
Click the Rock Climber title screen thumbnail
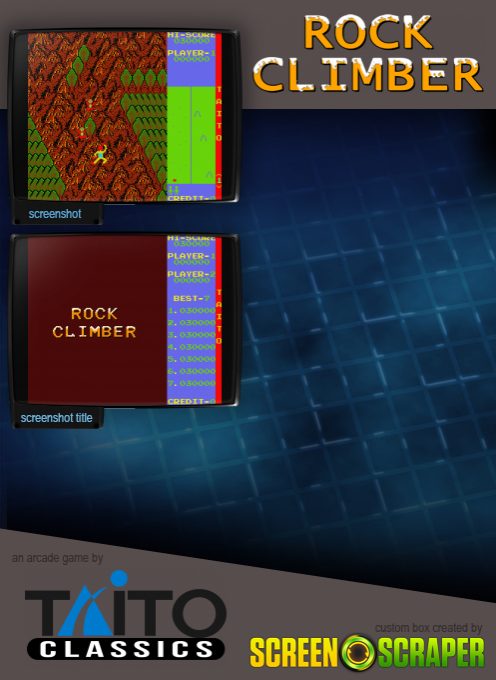coord(124,320)
